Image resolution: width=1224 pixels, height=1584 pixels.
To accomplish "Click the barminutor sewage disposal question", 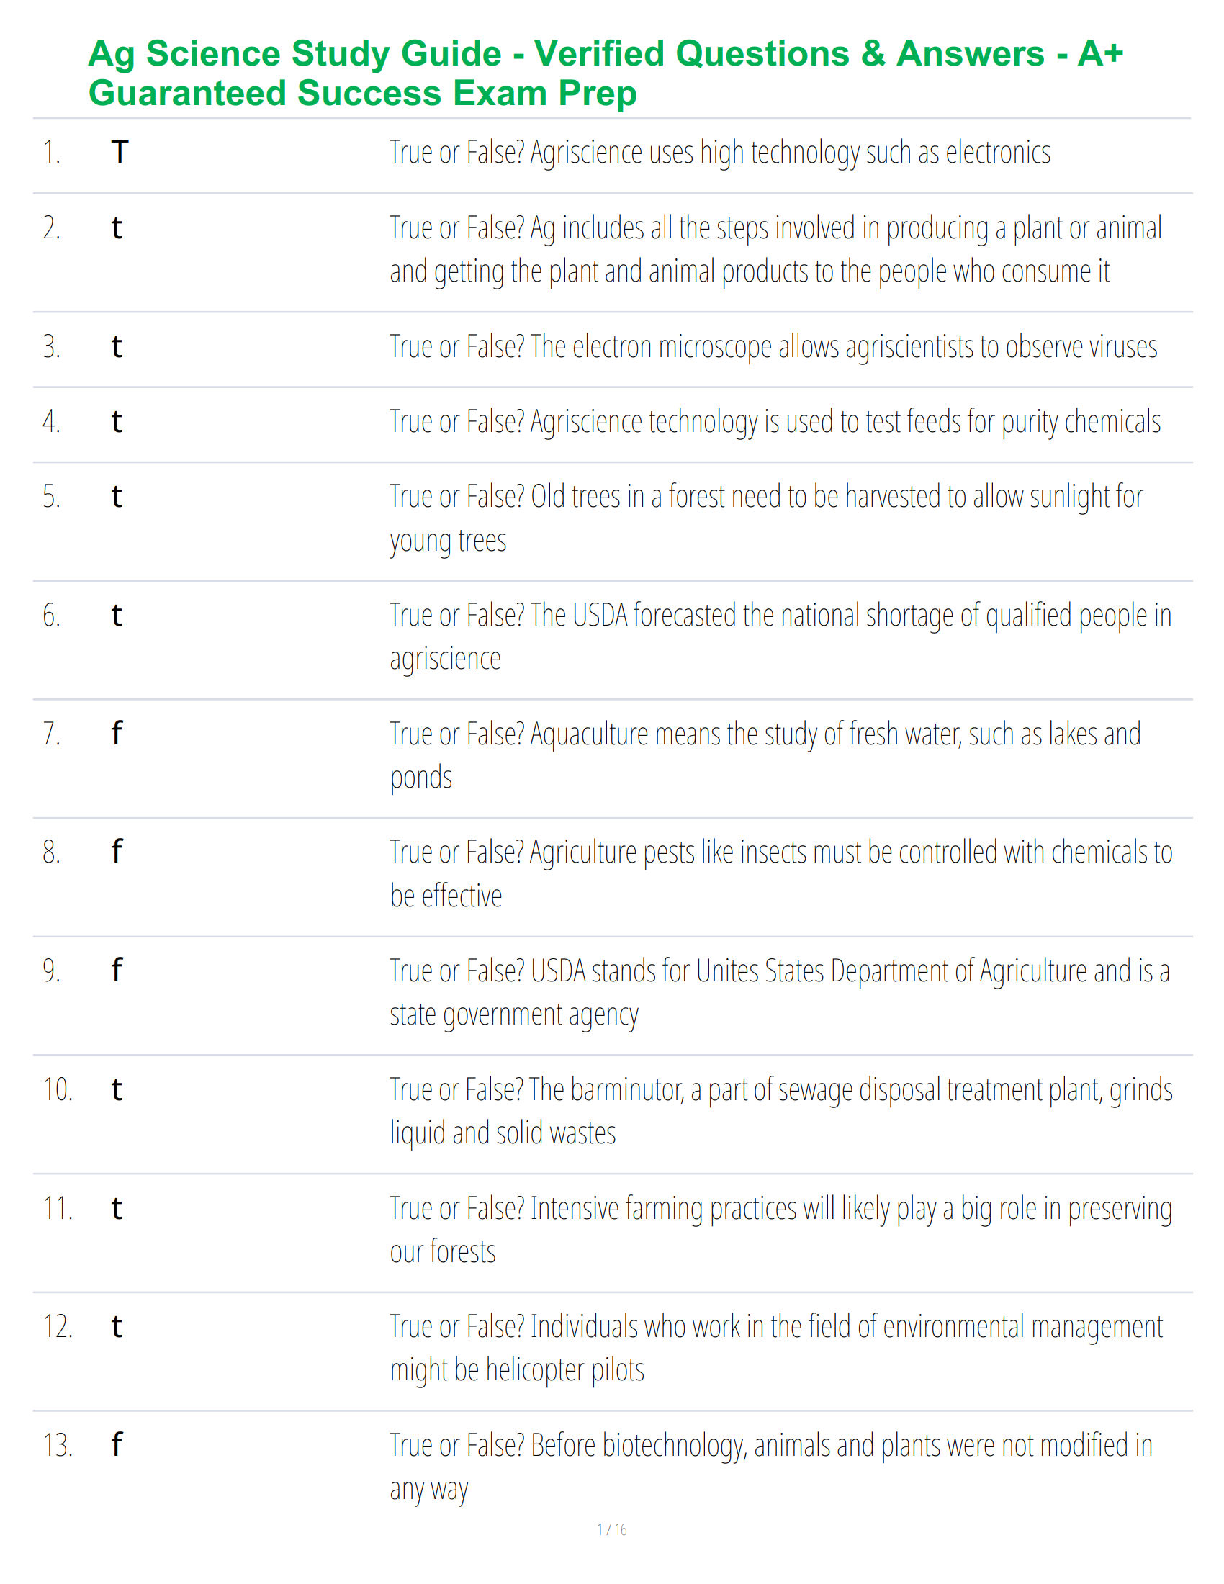I will click(781, 1111).
